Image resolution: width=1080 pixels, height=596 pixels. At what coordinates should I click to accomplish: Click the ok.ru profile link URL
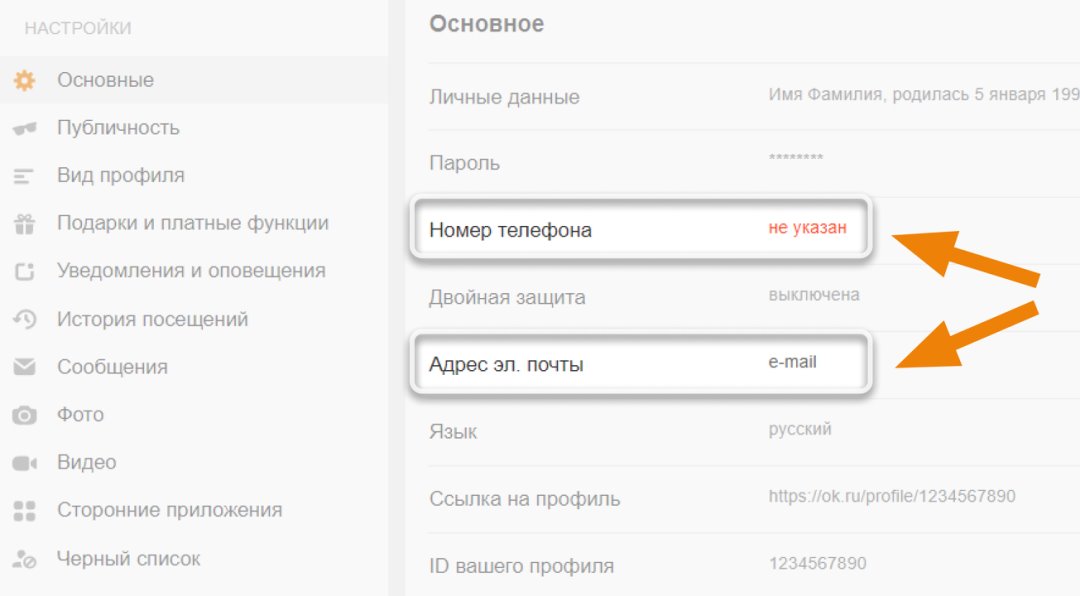pyautogui.click(x=892, y=497)
